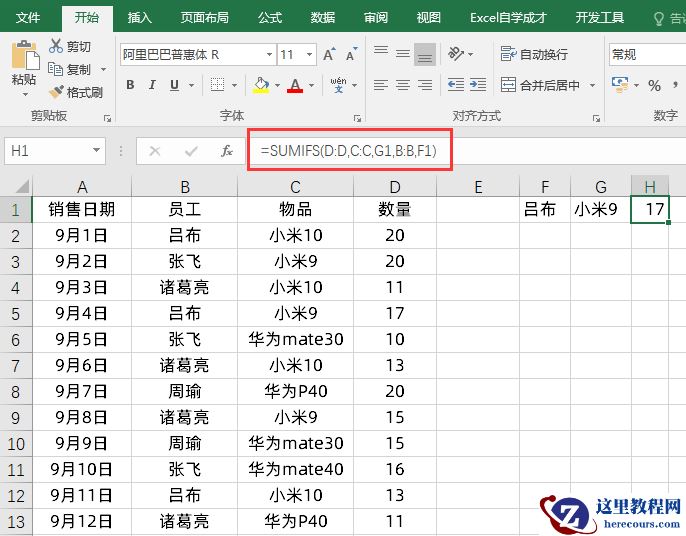Click the Cut scissors icon
Image resolution: width=686 pixels, height=536 pixels.
(56, 46)
